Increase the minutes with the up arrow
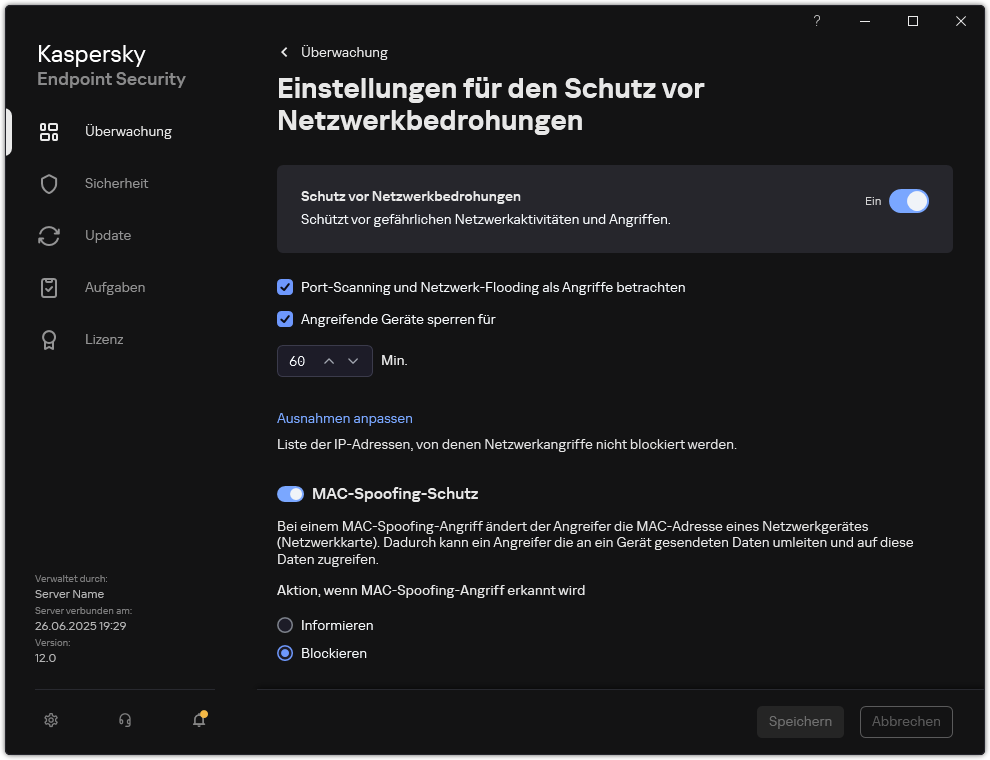The image size is (990, 760). point(330,360)
